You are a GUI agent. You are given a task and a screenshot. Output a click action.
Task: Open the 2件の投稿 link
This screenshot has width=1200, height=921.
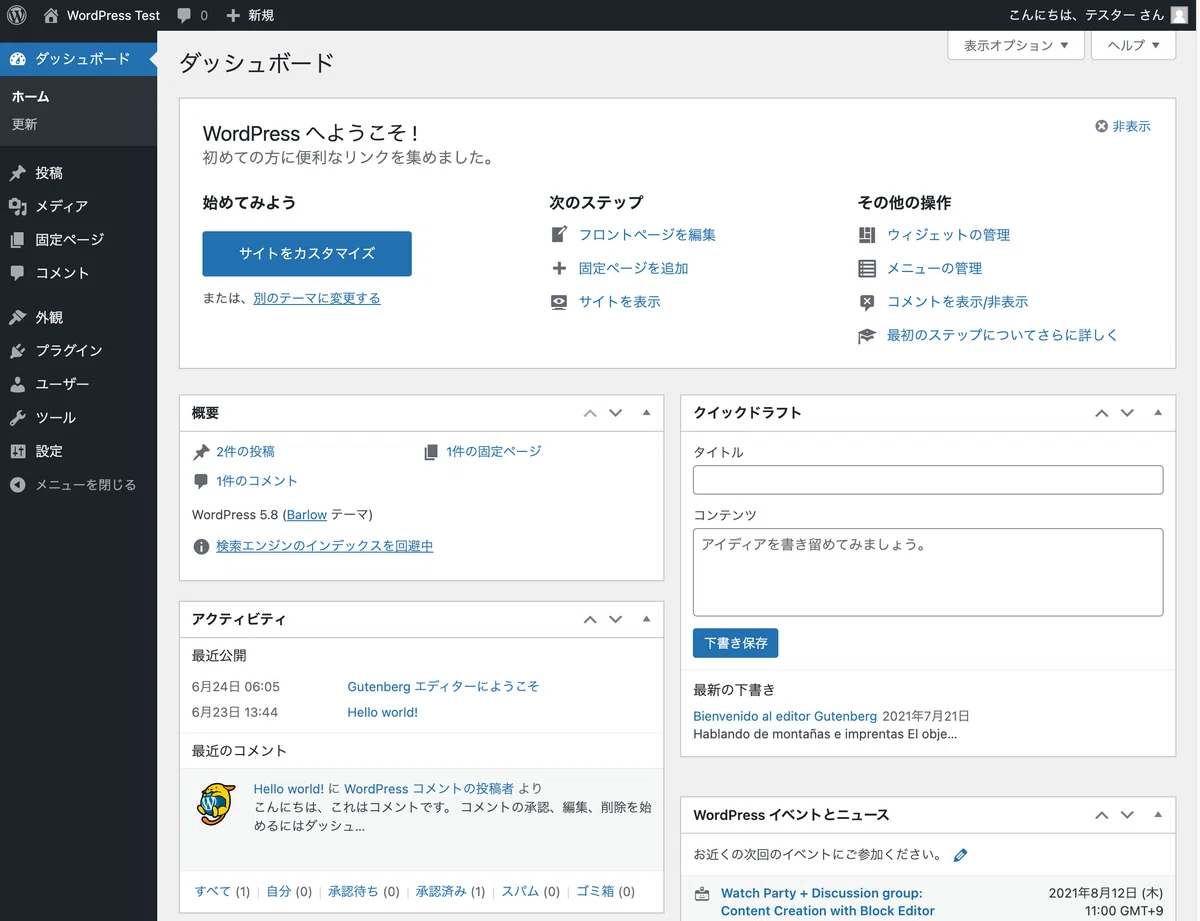click(245, 451)
